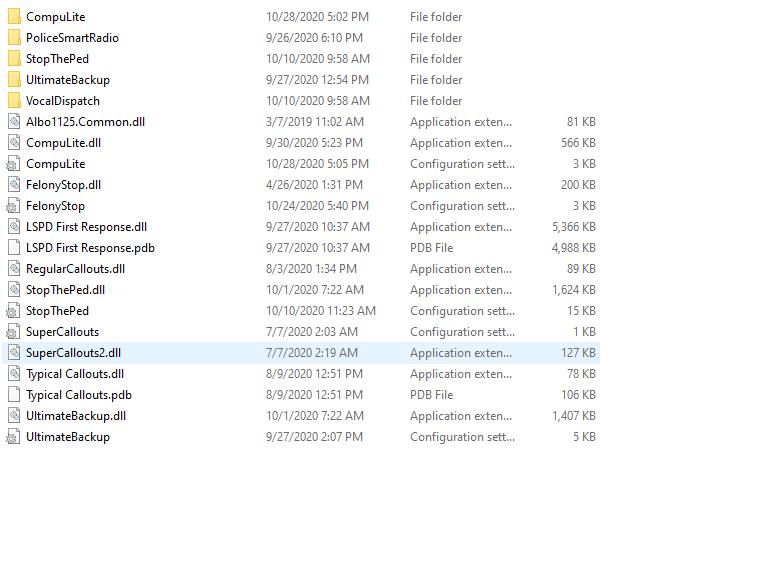This screenshot has width=772, height=577.
Task: Click the 4/26/2020 1:31 PM date
Action: [x=315, y=185]
